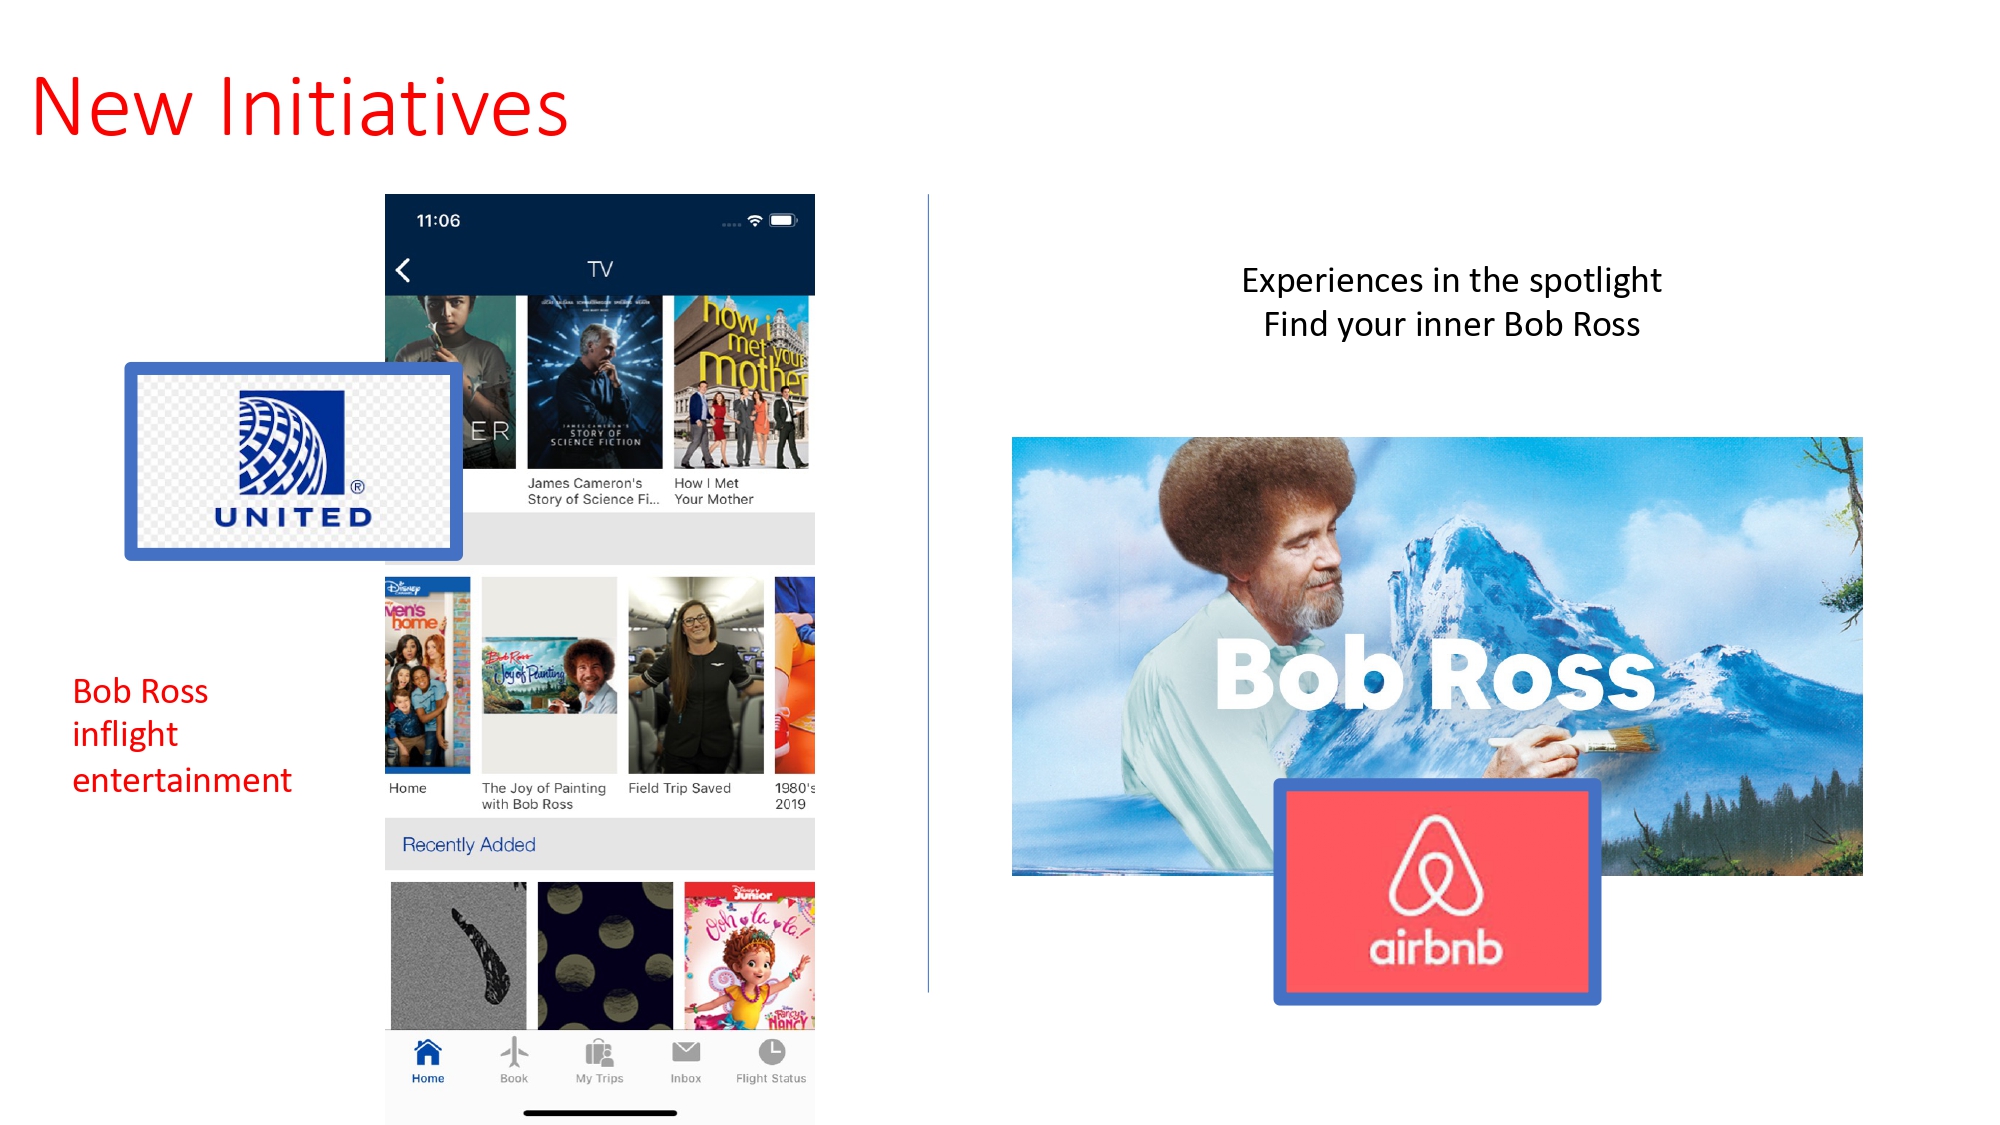Click the battery icon in phone status bar
Viewport: 2000px width, 1125px height.
(x=783, y=220)
